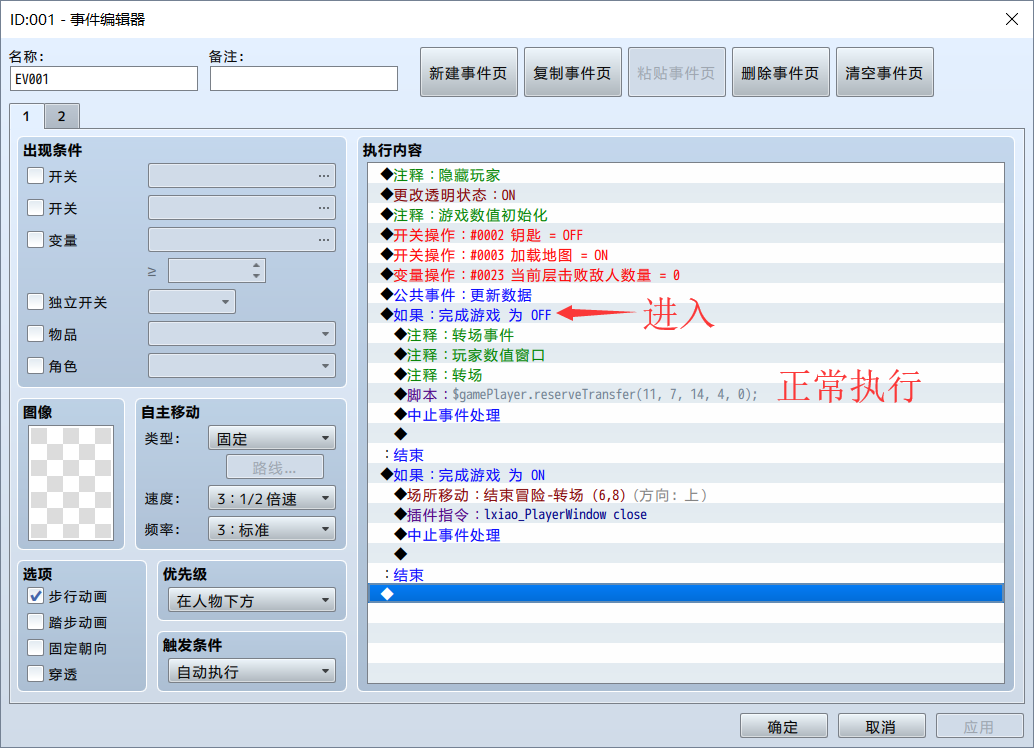Click the 新建事件页 button
1034x748 pixels.
468,73
